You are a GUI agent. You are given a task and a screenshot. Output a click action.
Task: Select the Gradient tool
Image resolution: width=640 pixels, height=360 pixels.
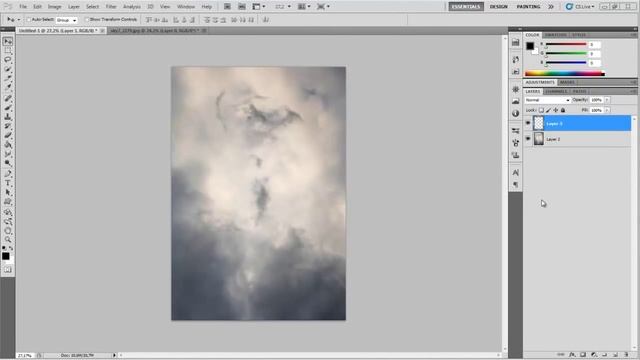click(8, 145)
